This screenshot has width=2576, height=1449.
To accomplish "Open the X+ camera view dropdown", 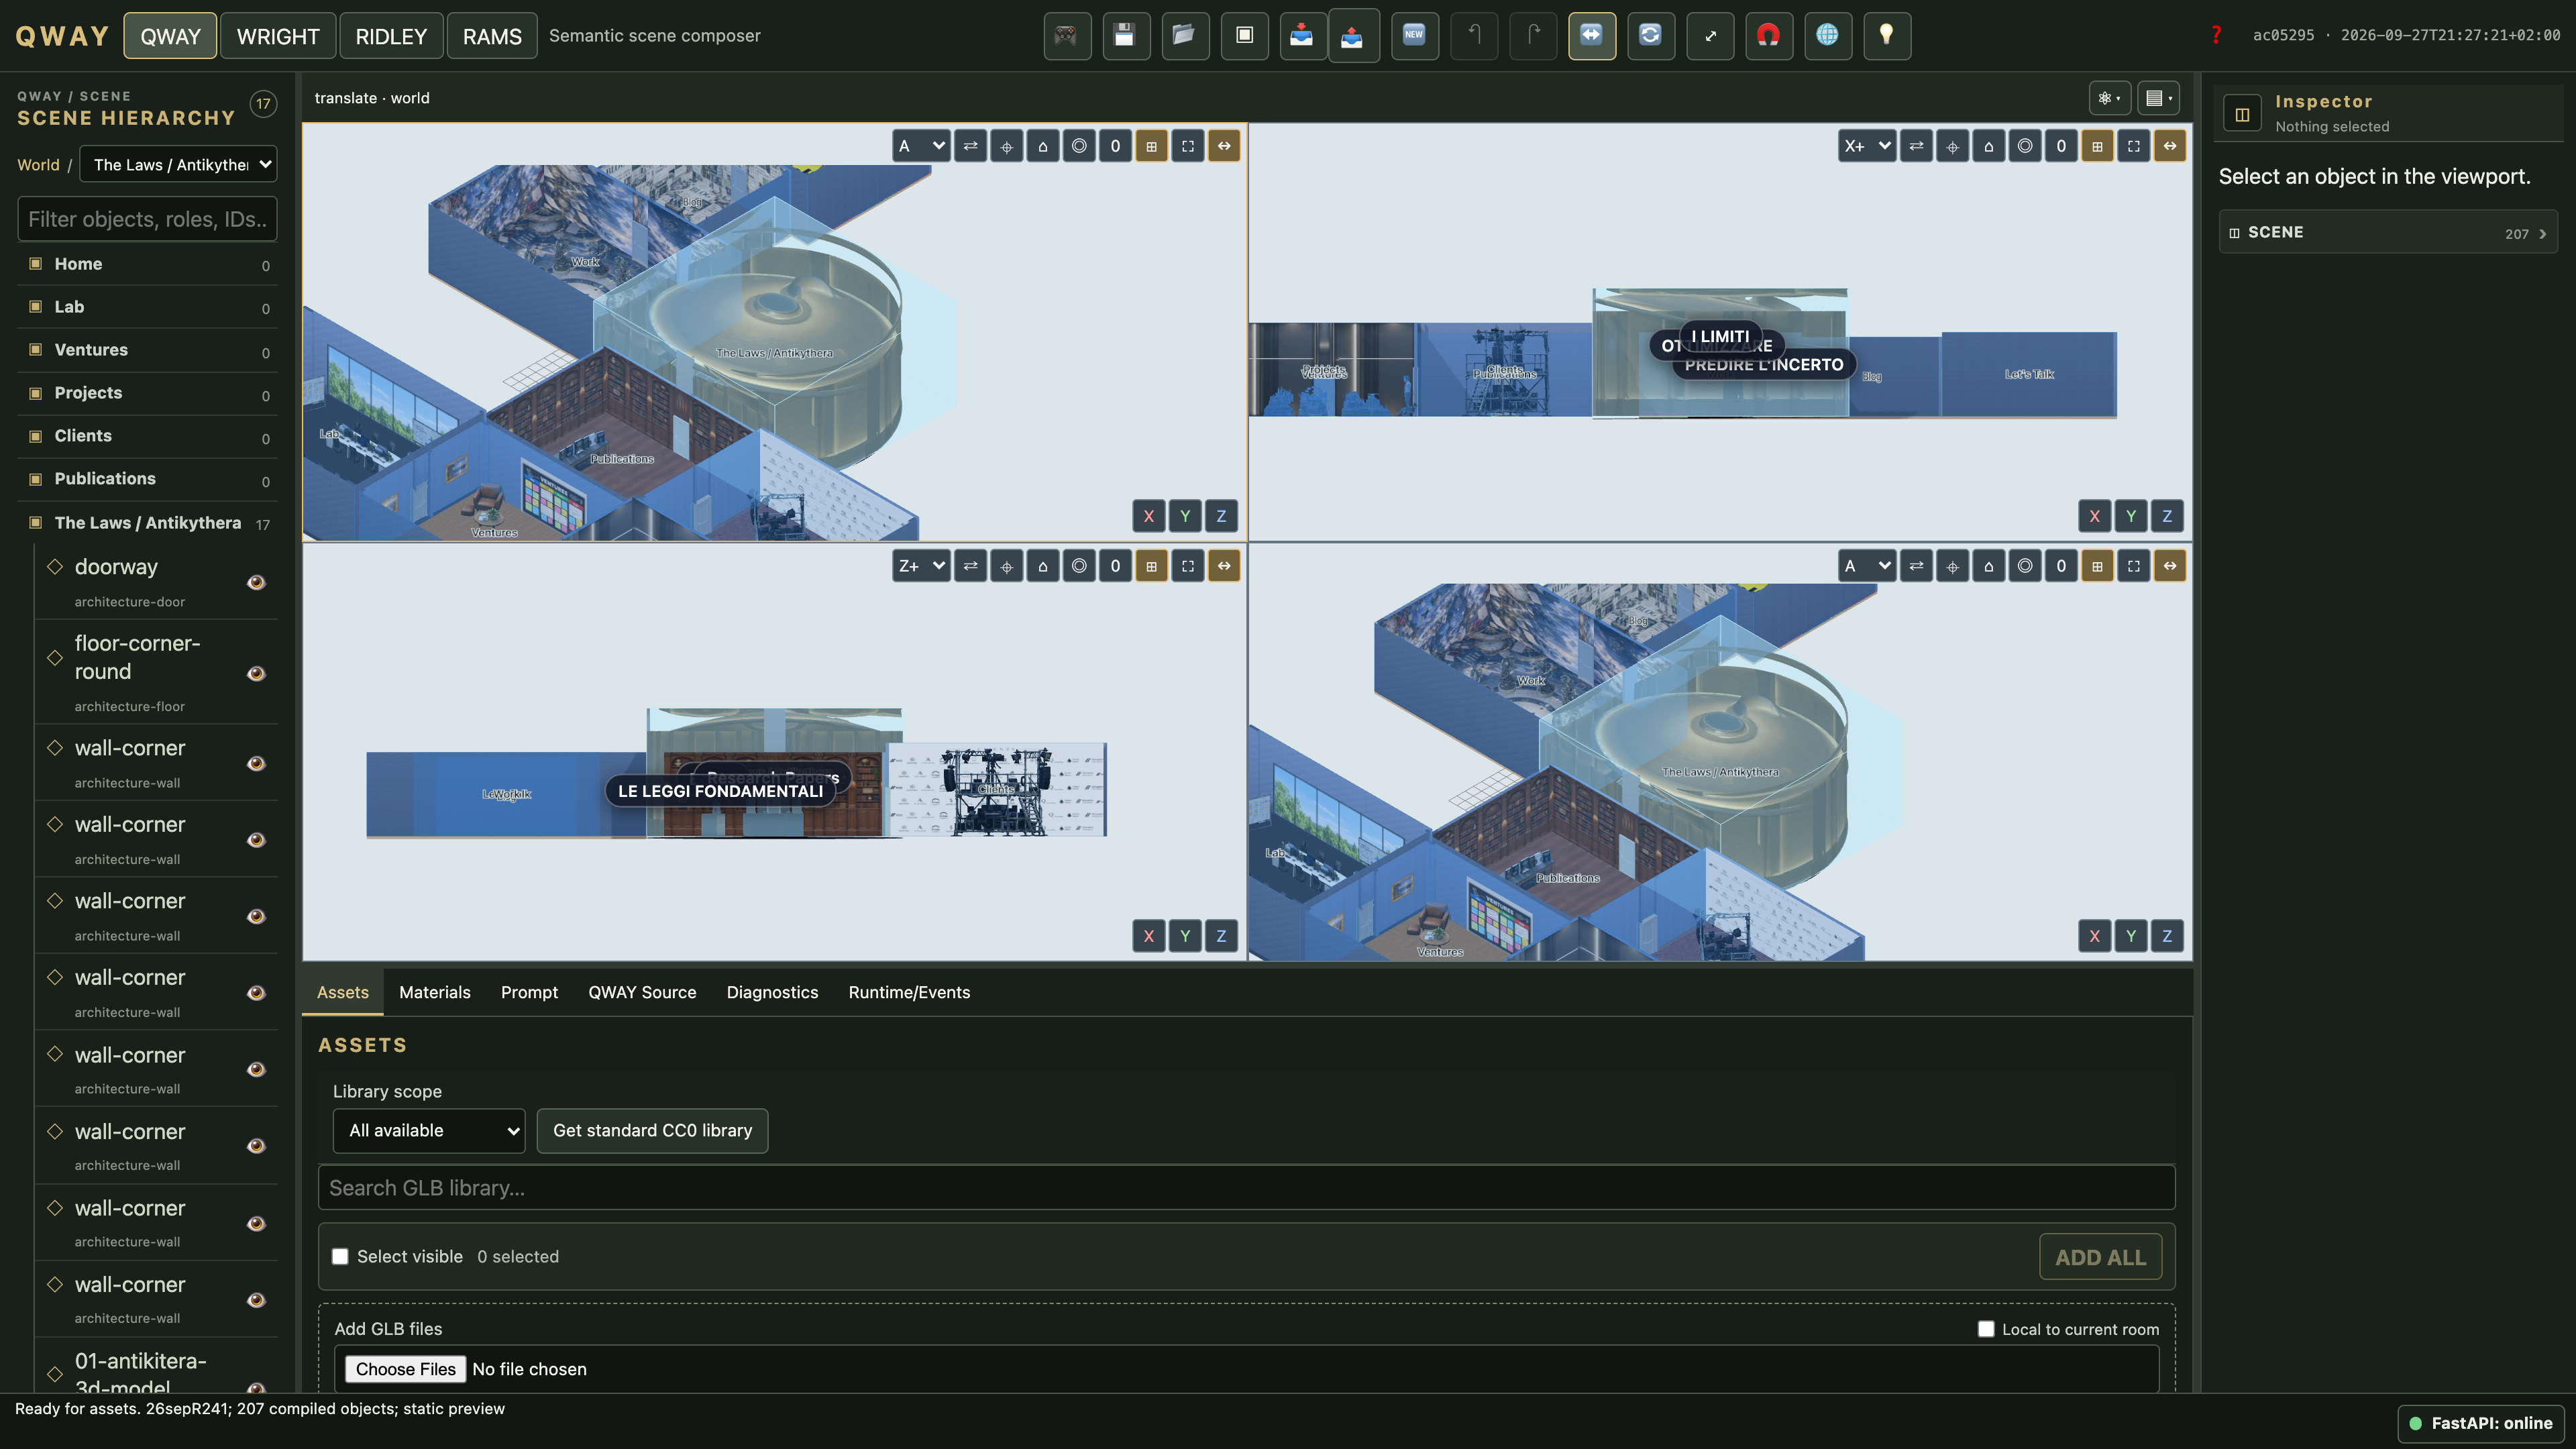I will (1866, 146).
